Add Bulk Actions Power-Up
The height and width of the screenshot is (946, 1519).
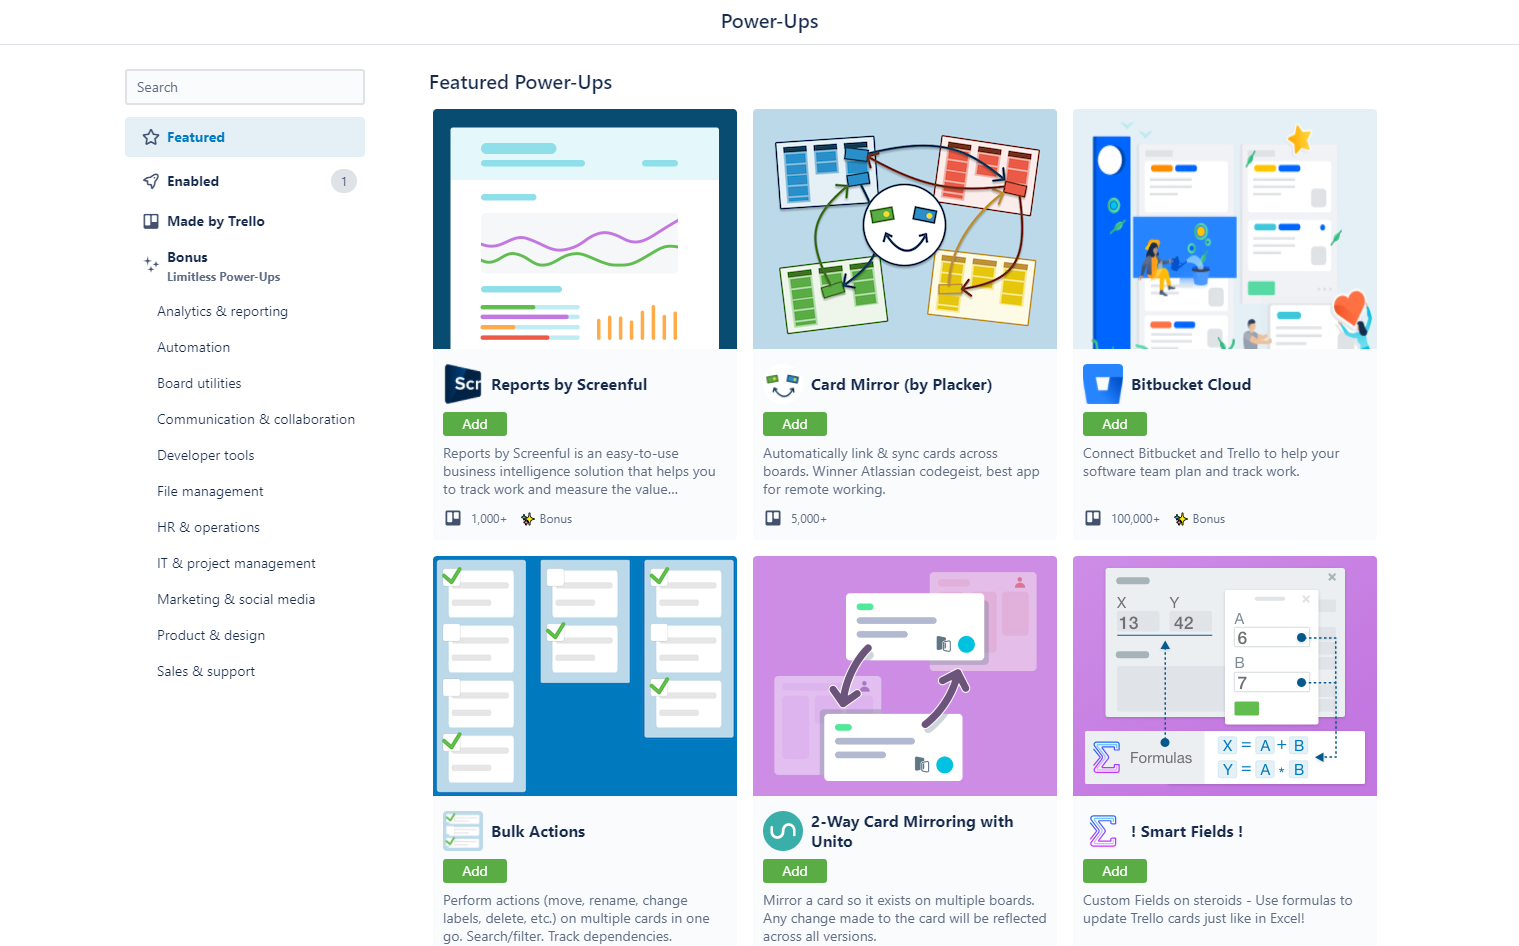tap(475, 871)
